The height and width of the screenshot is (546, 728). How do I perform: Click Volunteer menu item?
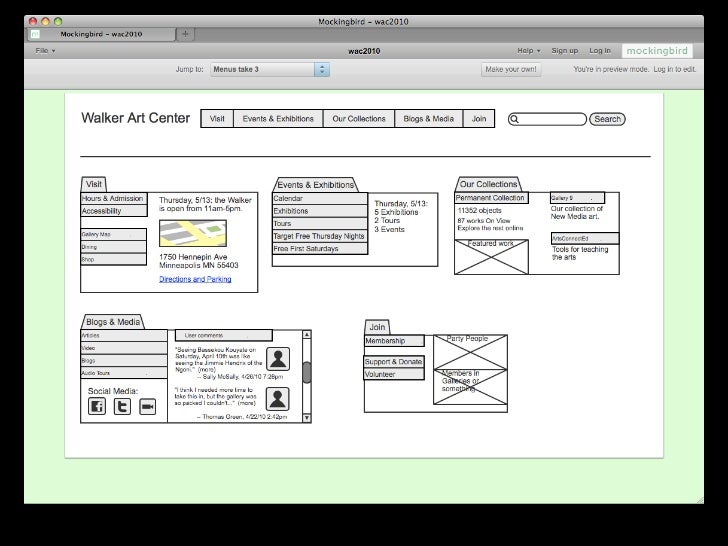pyautogui.click(x=394, y=374)
